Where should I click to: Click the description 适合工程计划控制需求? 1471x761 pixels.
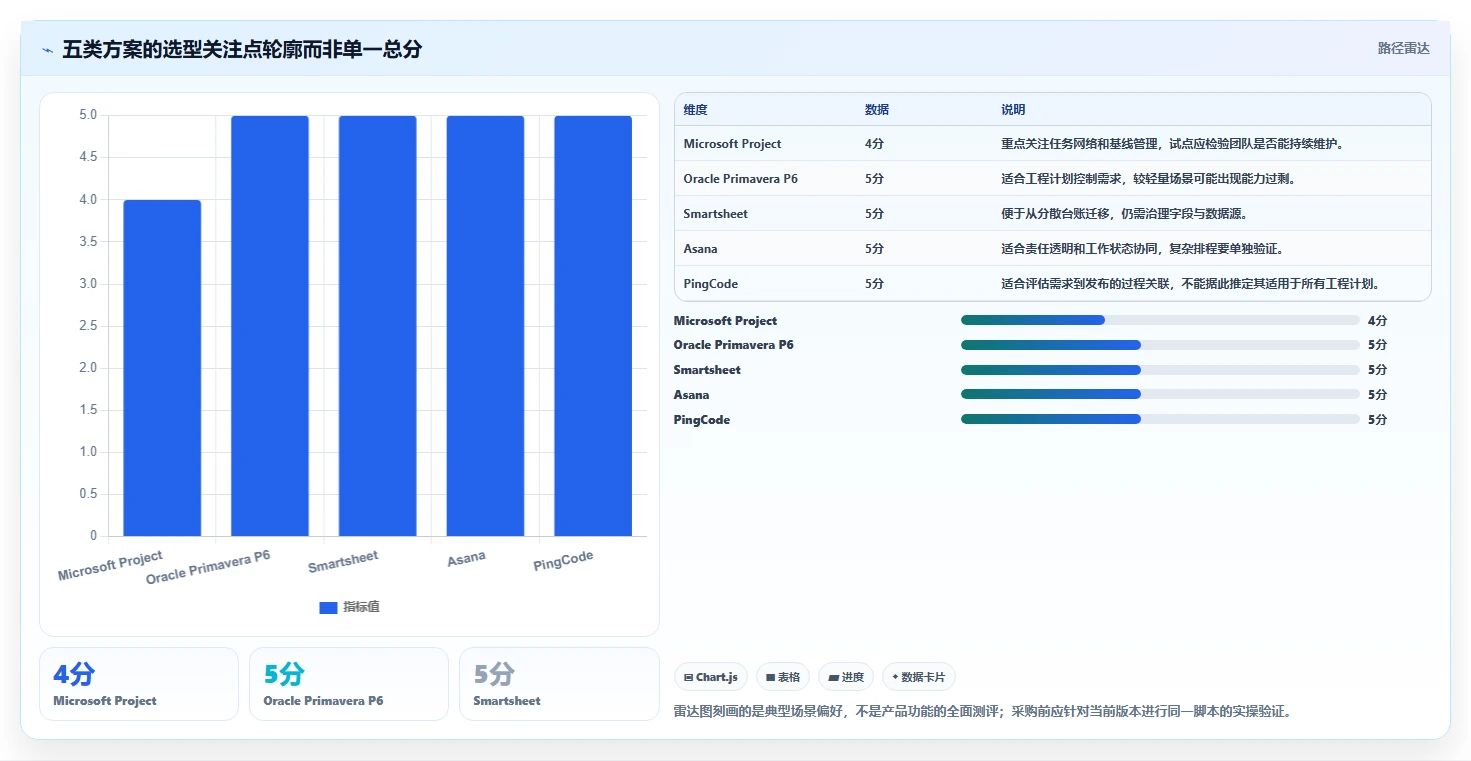click(1061, 179)
